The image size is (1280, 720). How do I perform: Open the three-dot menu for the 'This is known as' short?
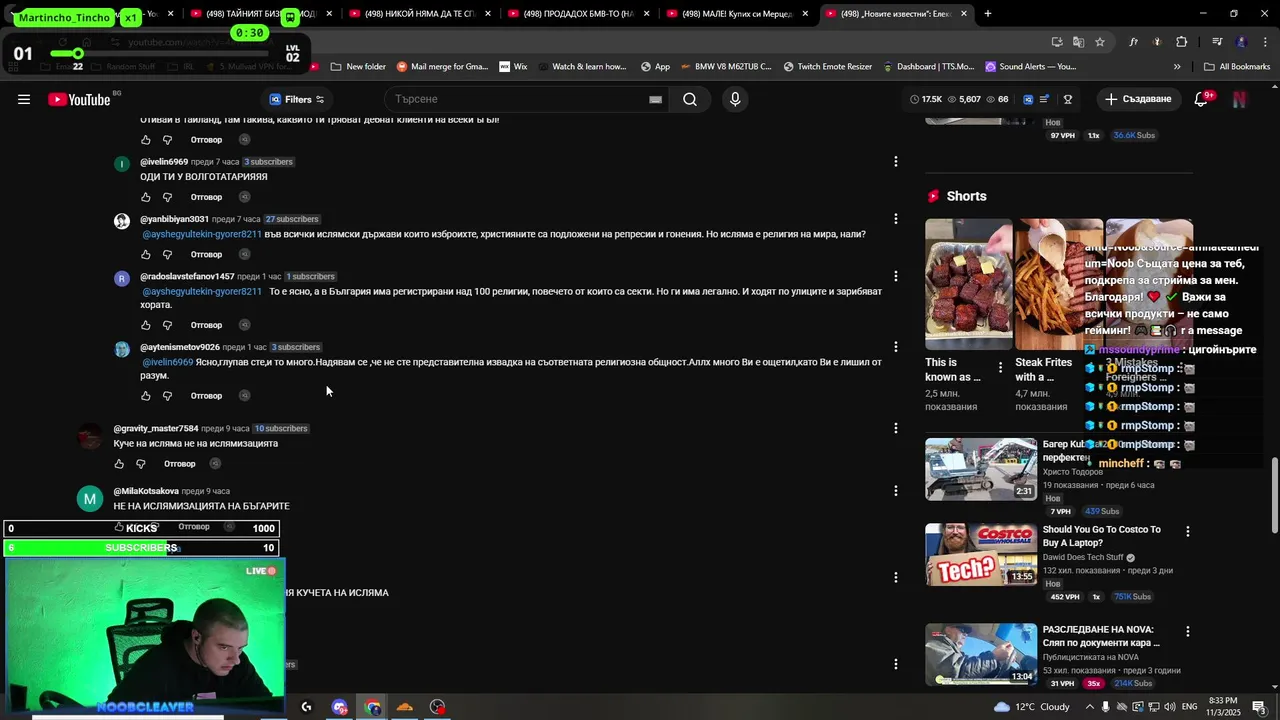(1001, 367)
